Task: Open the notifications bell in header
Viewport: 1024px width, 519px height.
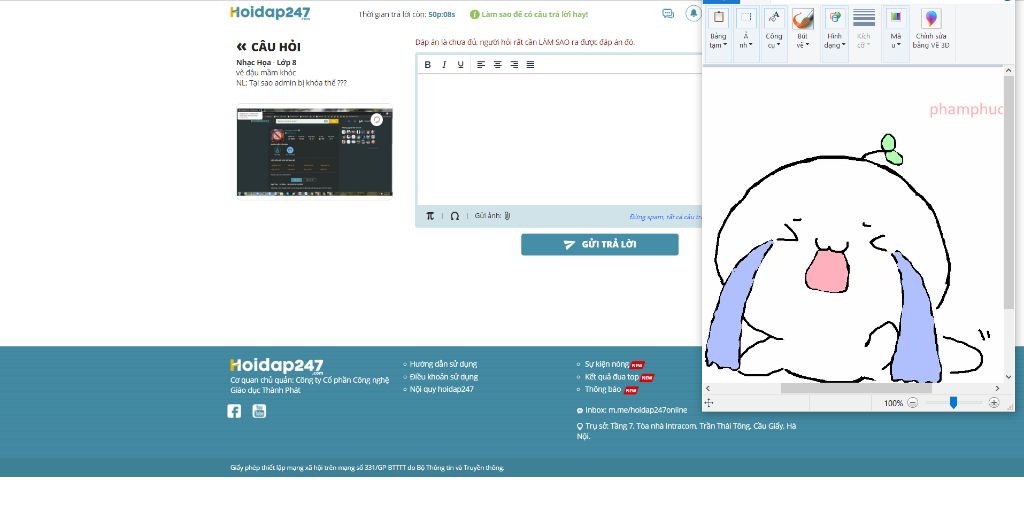Action: (x=693, y=14)
